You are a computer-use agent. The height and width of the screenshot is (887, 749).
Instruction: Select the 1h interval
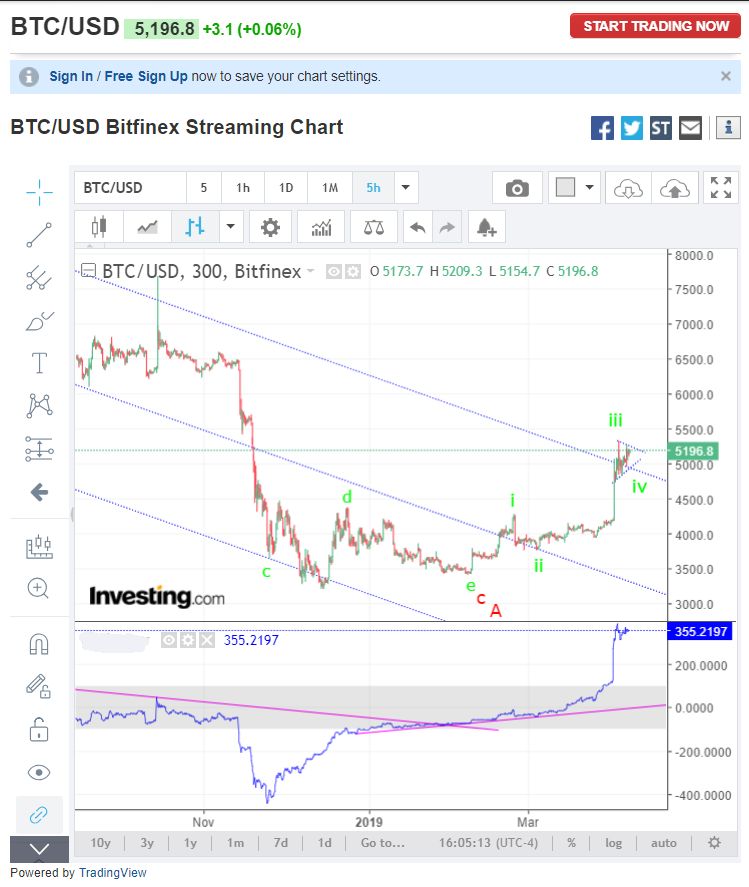(x=243, y=188)
